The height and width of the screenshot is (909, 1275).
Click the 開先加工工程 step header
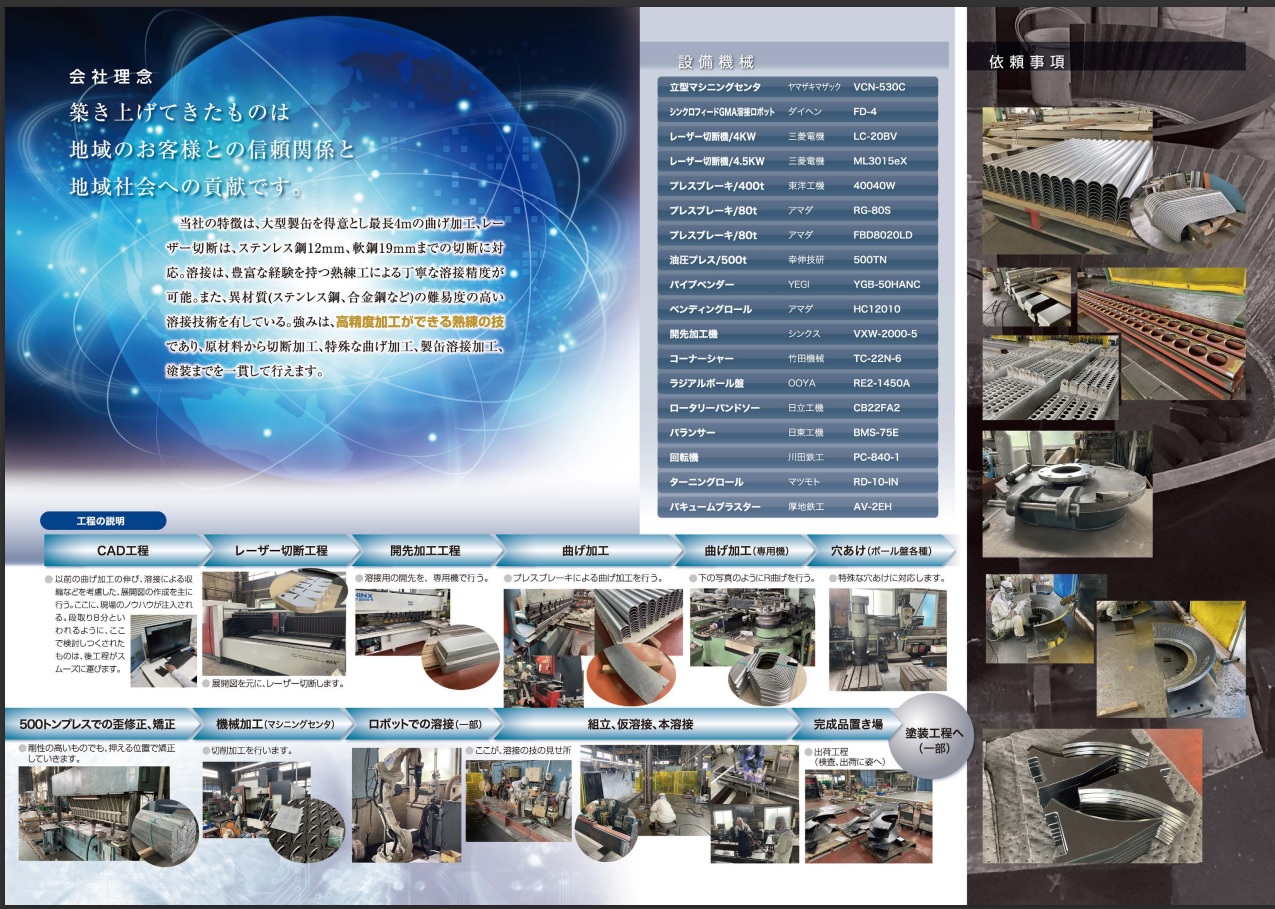(425, 551)
